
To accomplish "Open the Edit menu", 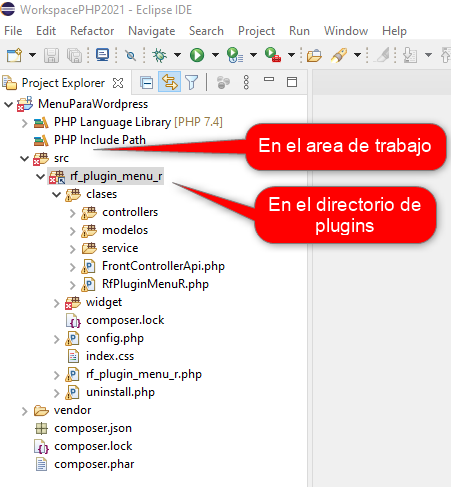I will (x=46, y=31).
